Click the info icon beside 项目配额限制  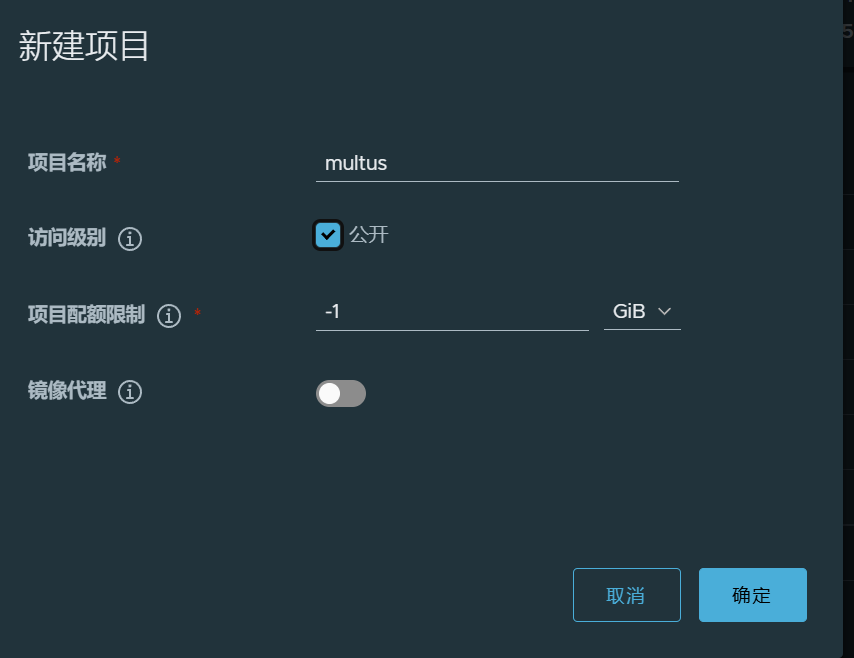pos(169,315)
